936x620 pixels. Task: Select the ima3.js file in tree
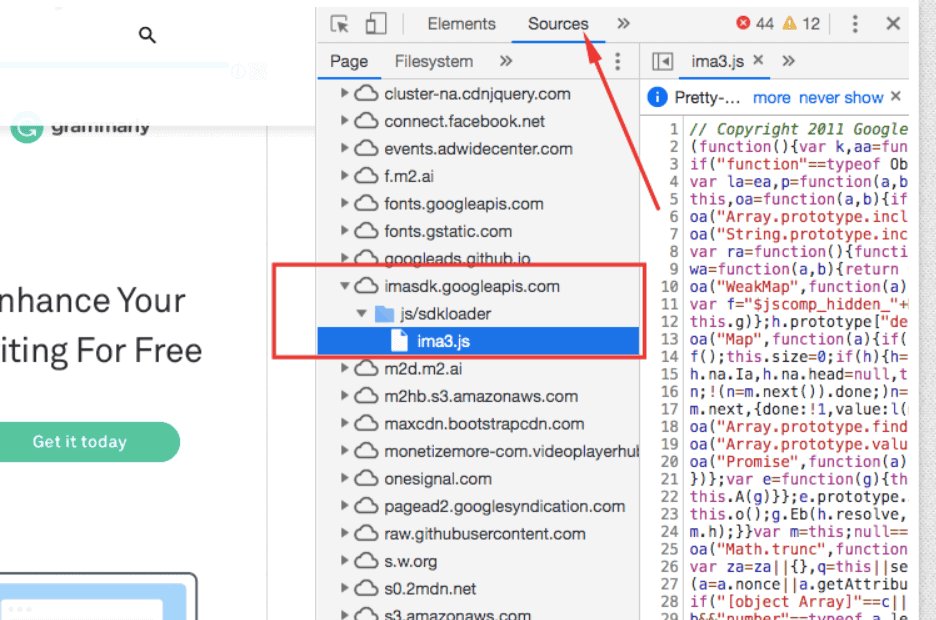tap(443, 341)
